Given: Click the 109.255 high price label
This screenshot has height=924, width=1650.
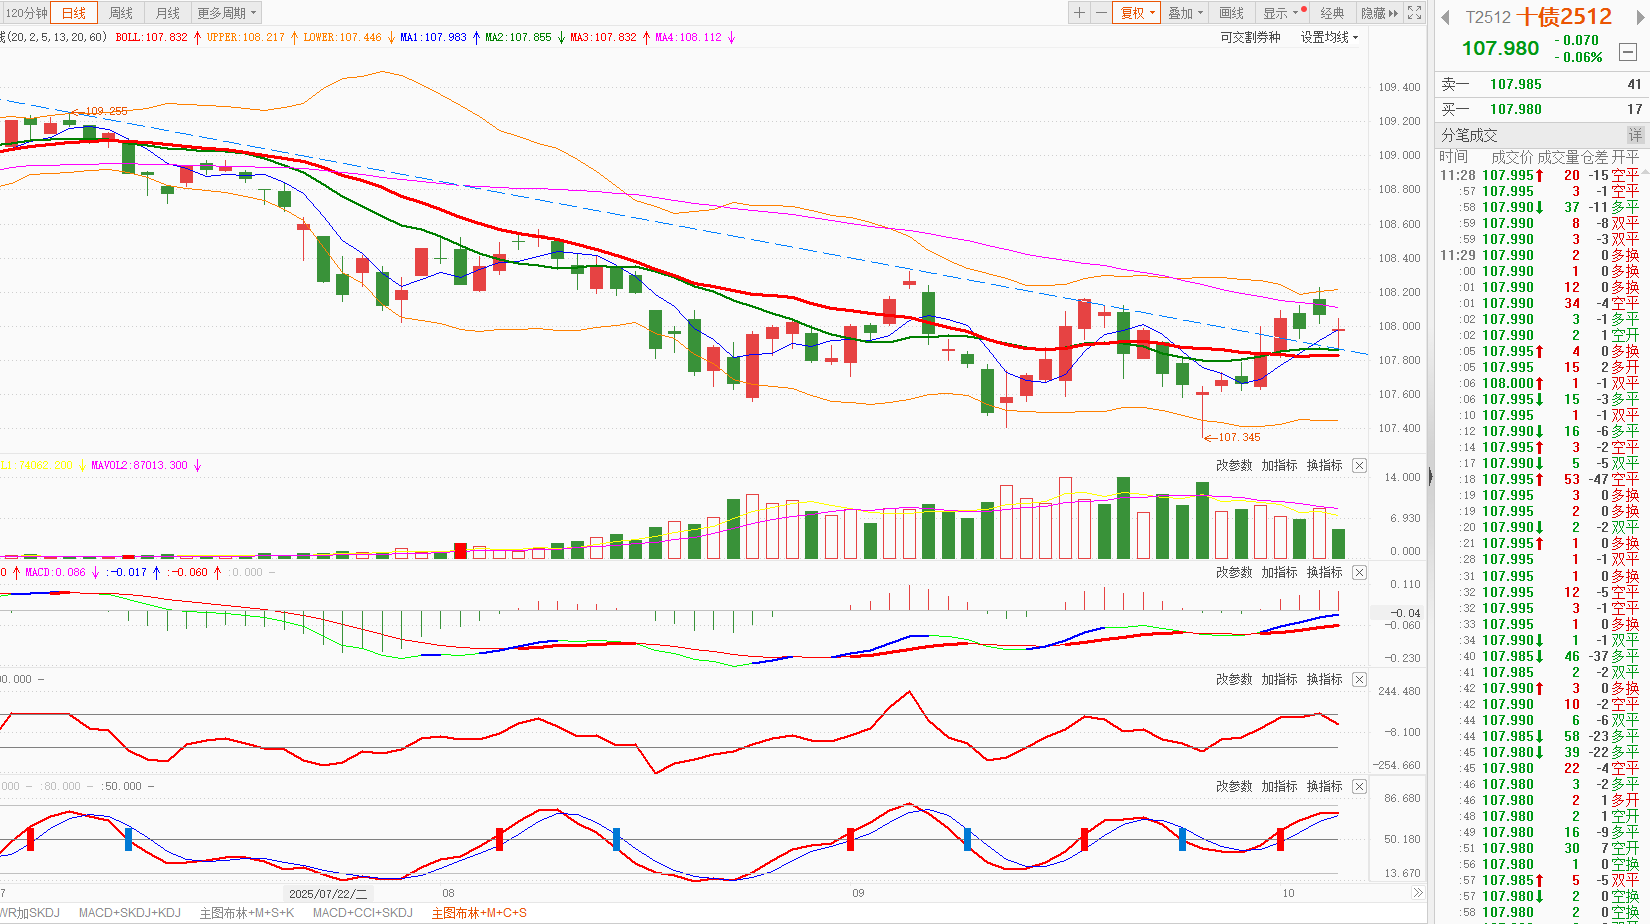Looking at the screenshot, I should [x=106, y=111].
